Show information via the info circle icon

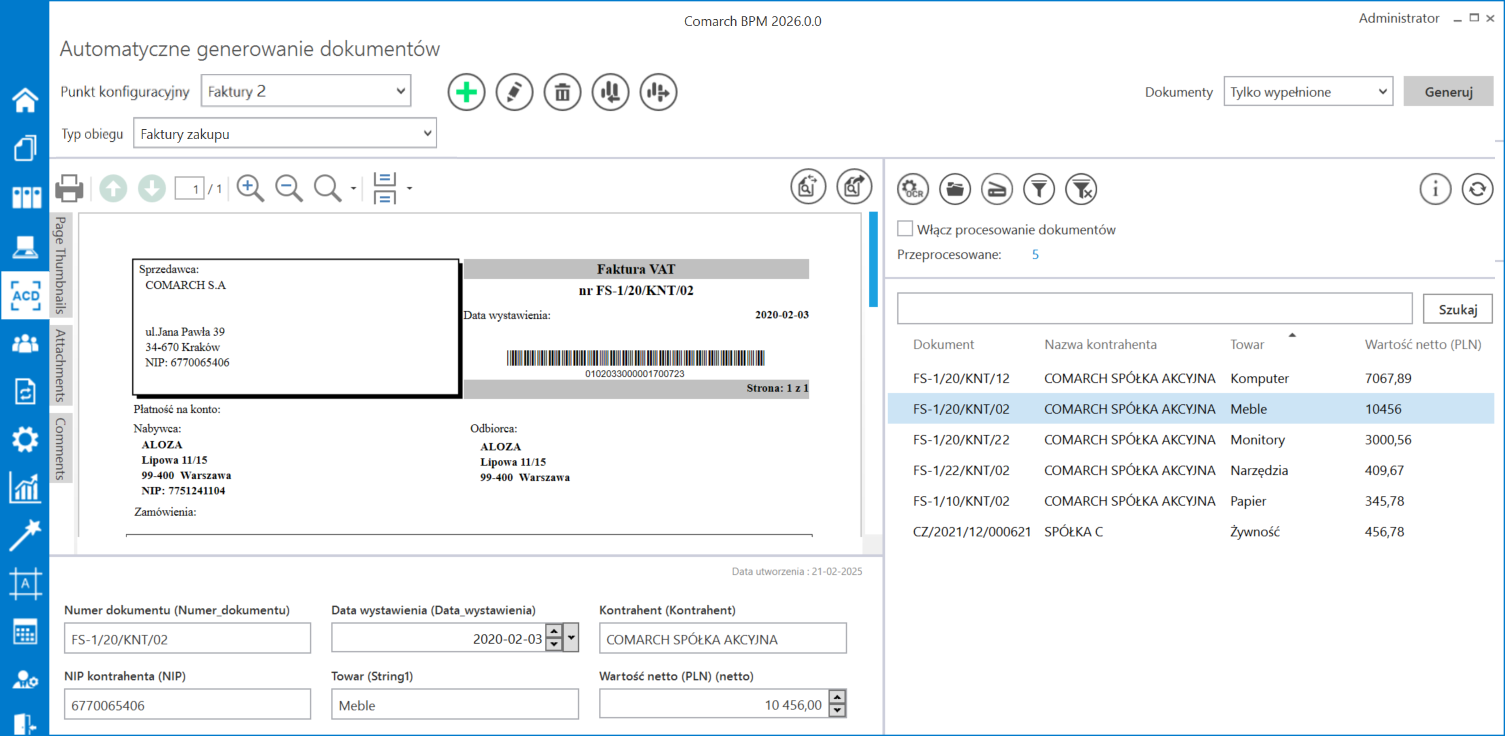point(1435,188)
